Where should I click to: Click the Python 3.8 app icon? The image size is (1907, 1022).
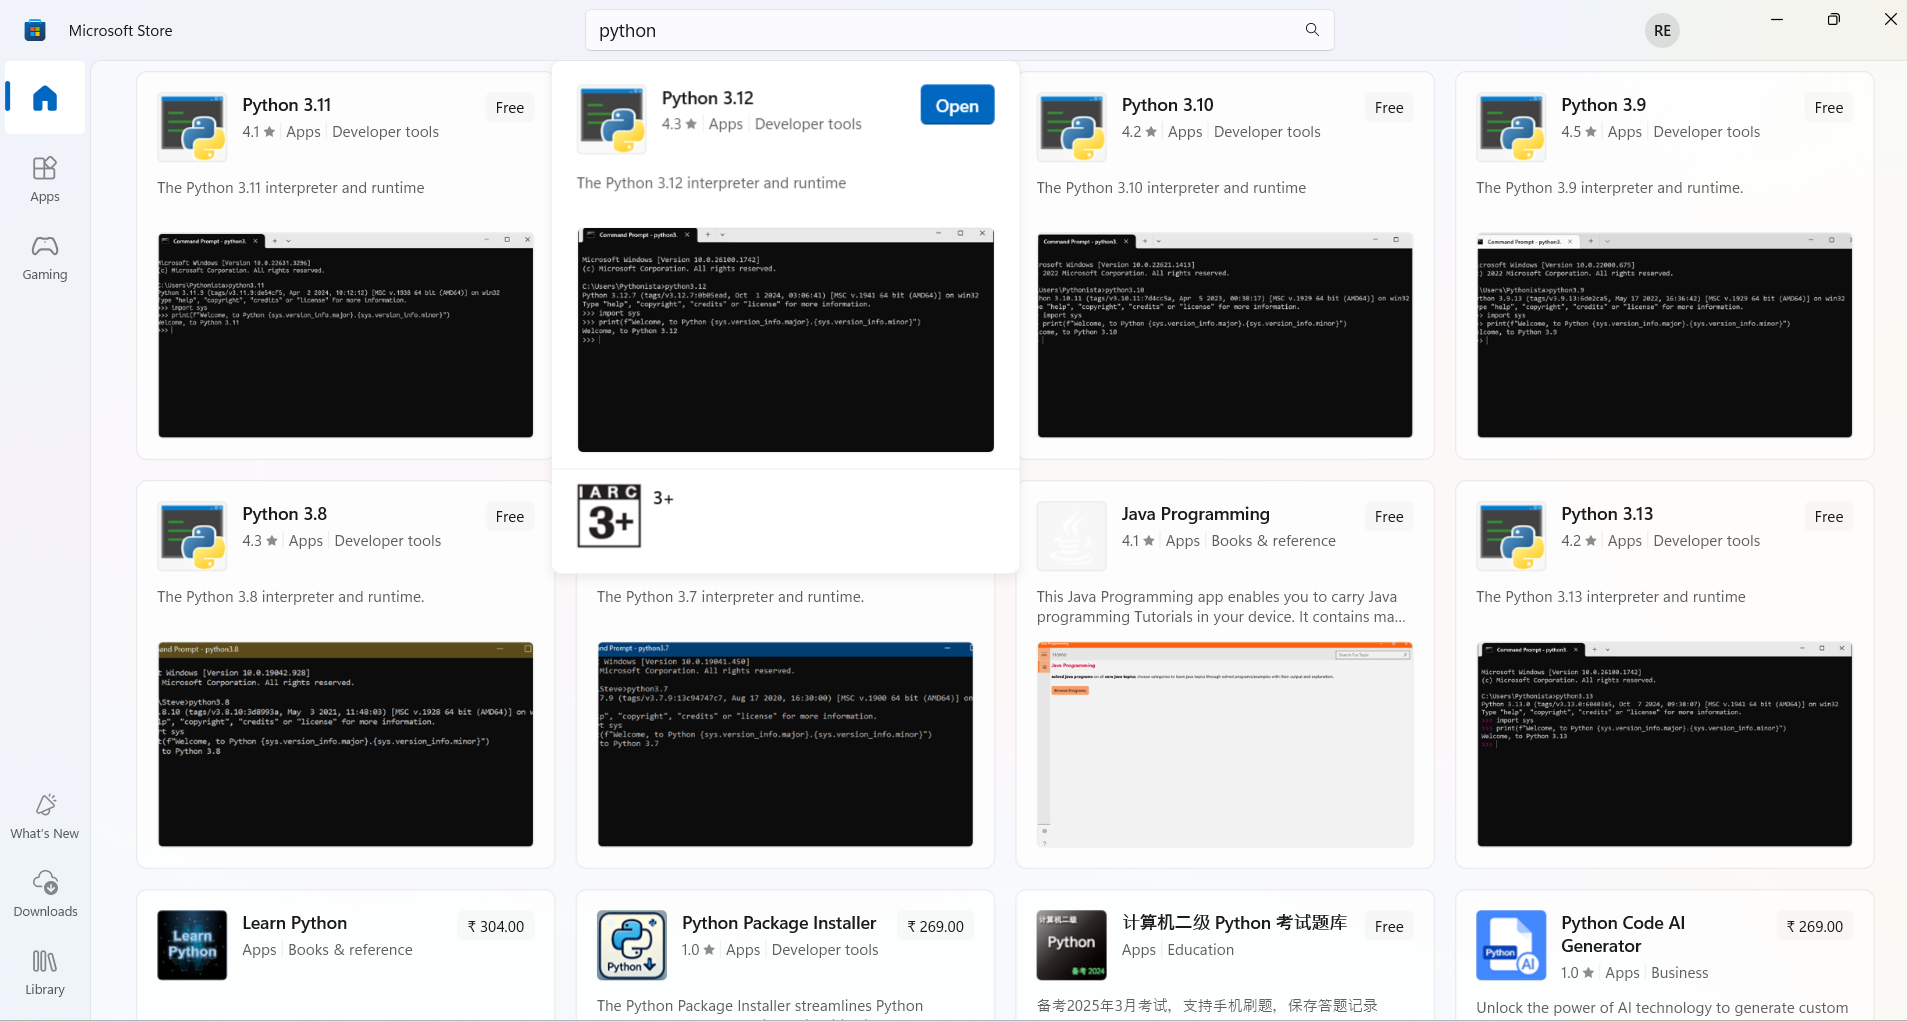192,536
